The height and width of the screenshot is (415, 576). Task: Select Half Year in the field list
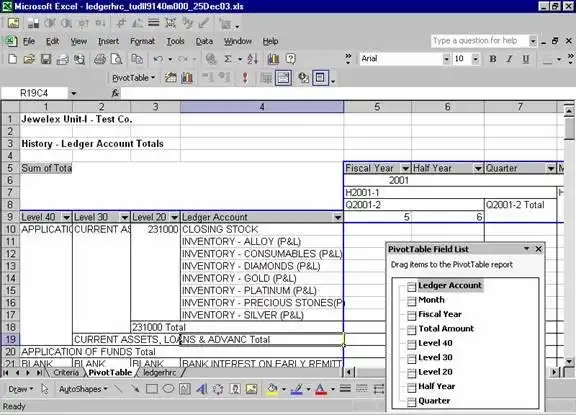436,386
